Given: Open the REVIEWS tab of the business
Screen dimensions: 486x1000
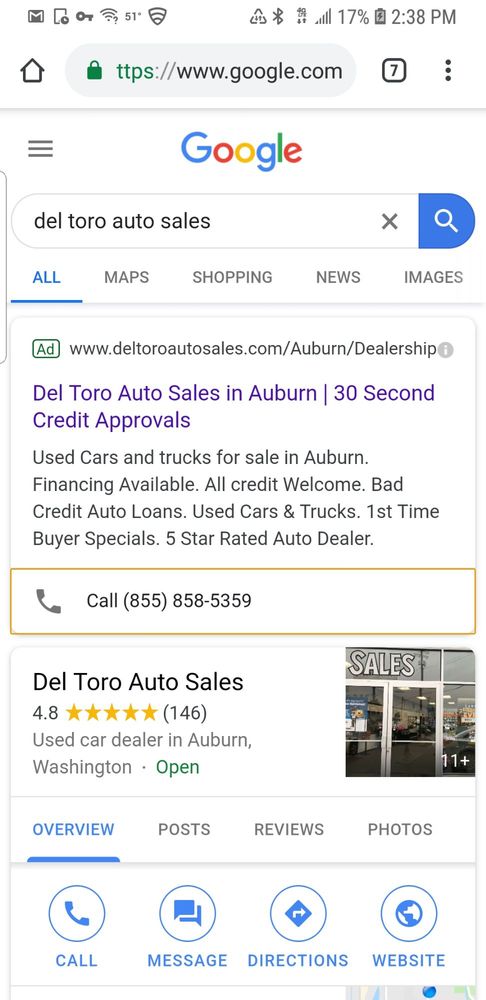Looking at the screenshot, I should click(x=289, y=829).
